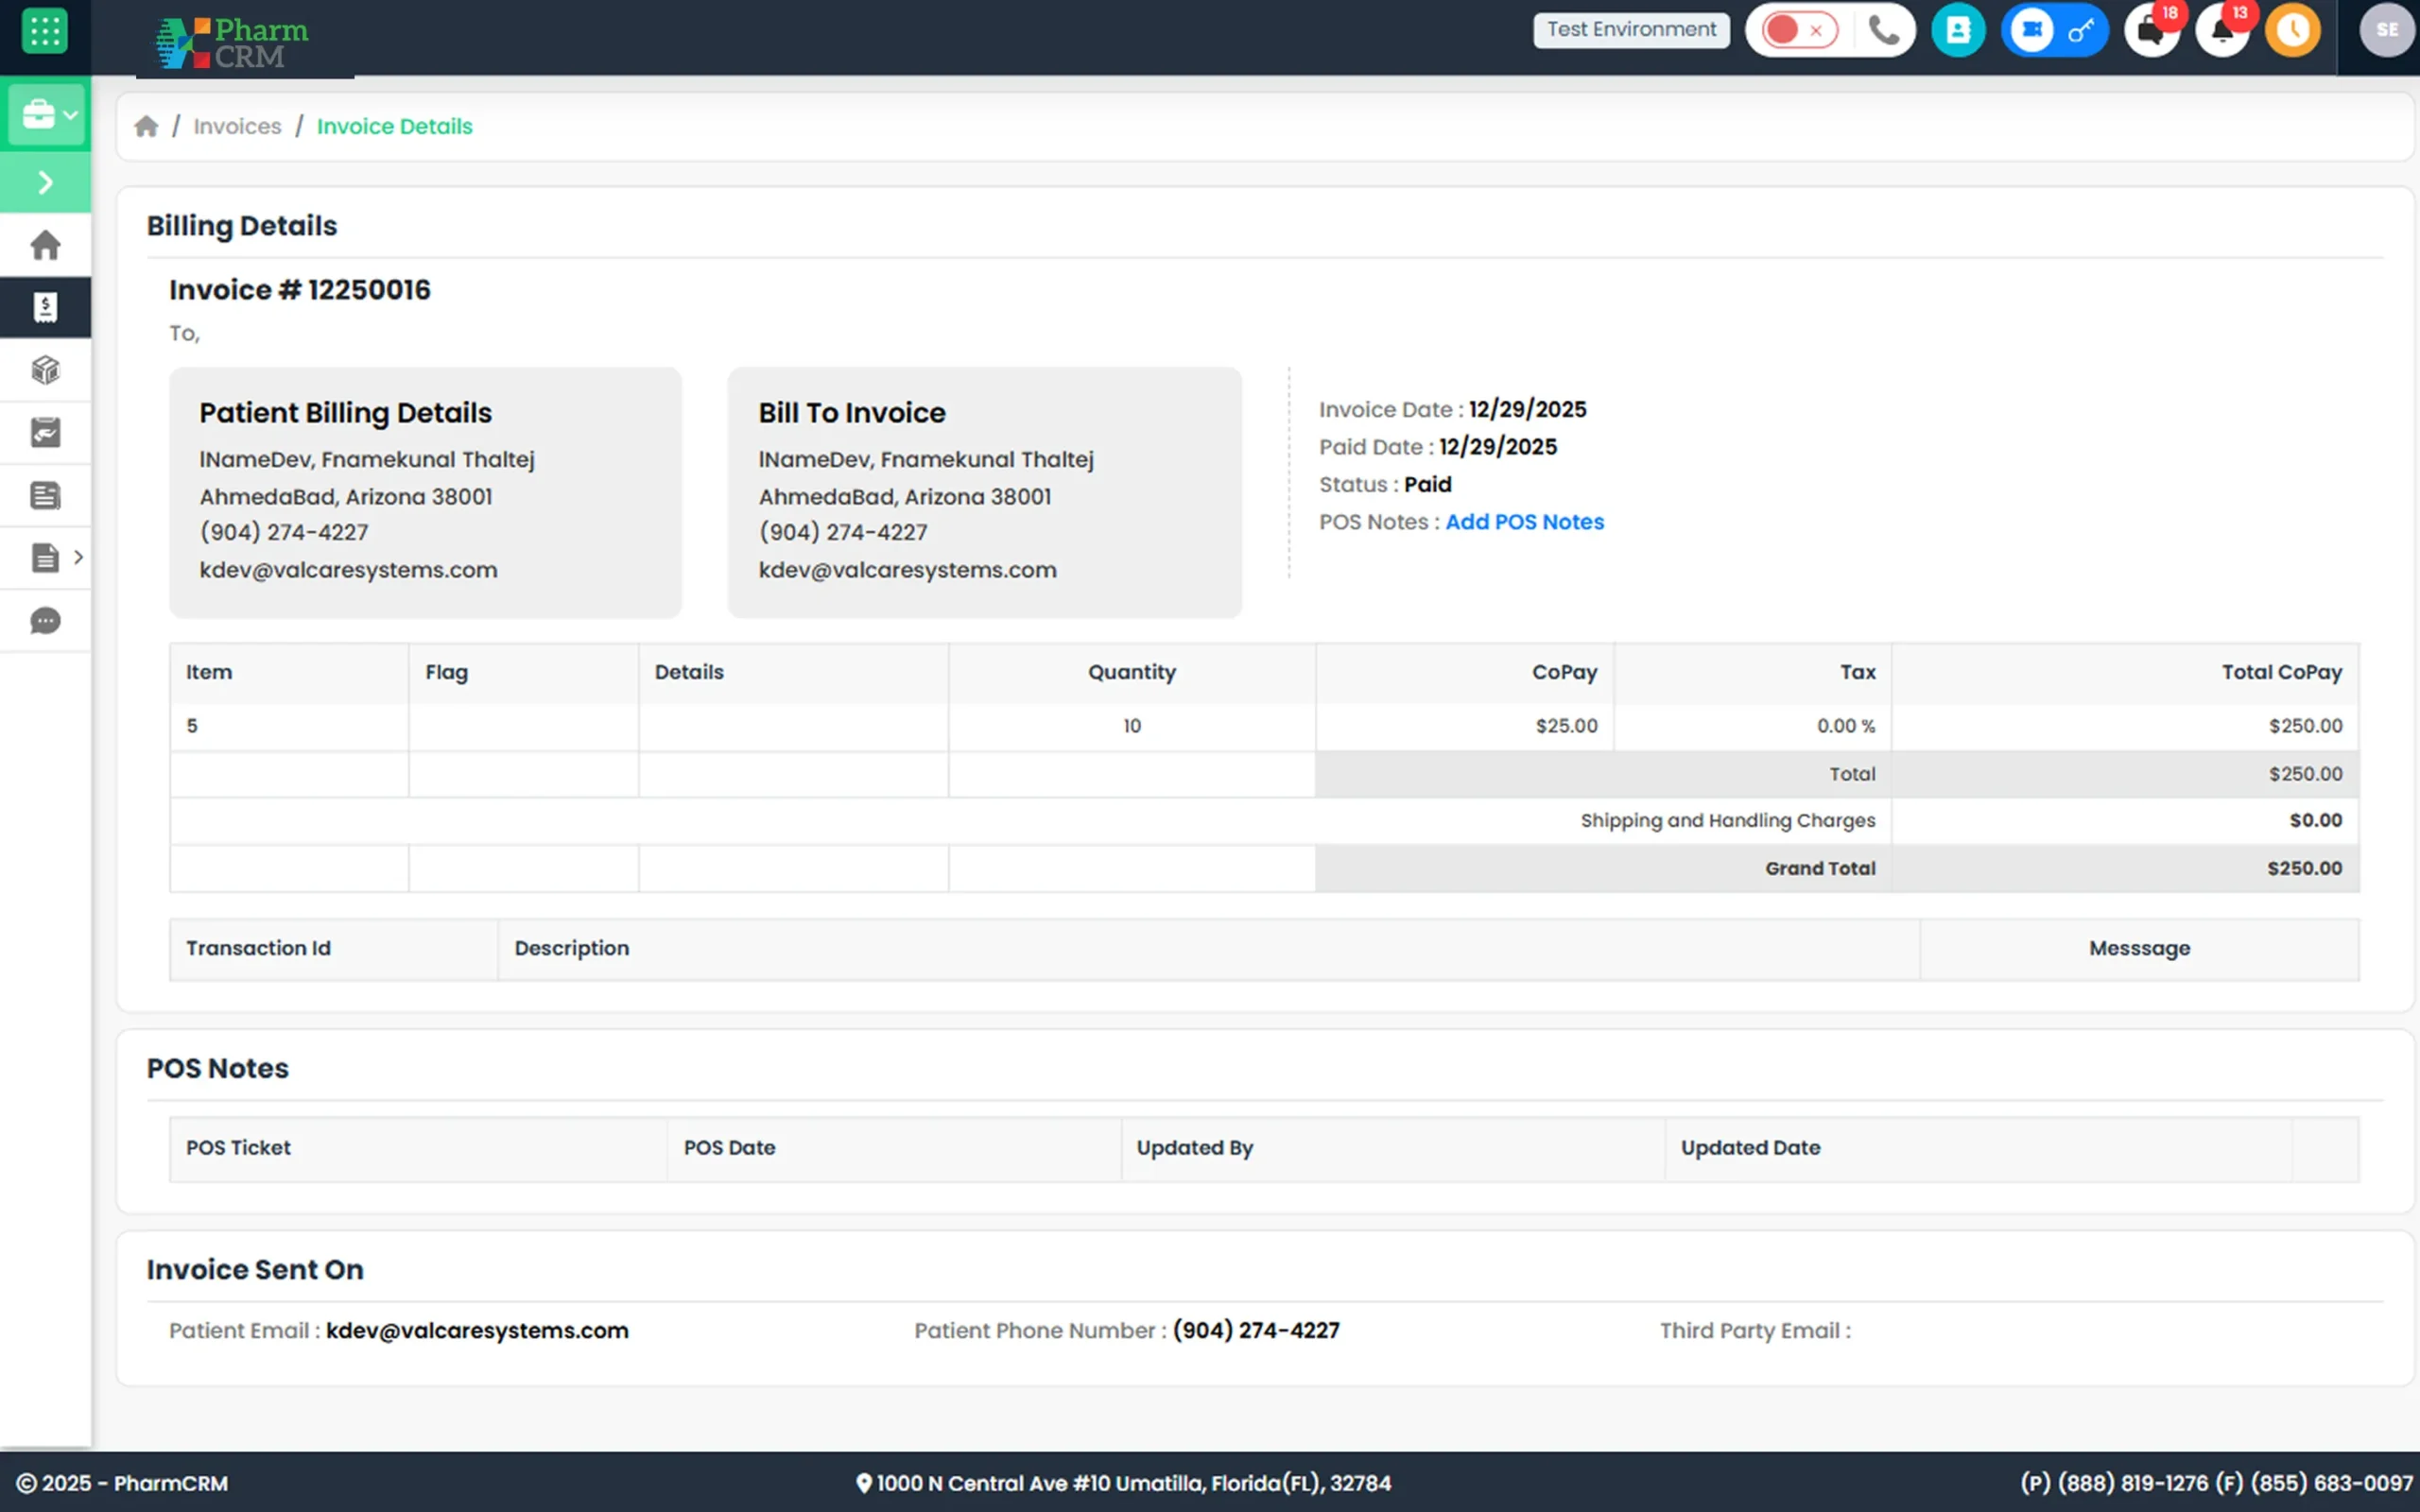The height and width of the screenshot is (1512, 2420).
Task: Click invoice number 12250016 heading
Action: 299,290
